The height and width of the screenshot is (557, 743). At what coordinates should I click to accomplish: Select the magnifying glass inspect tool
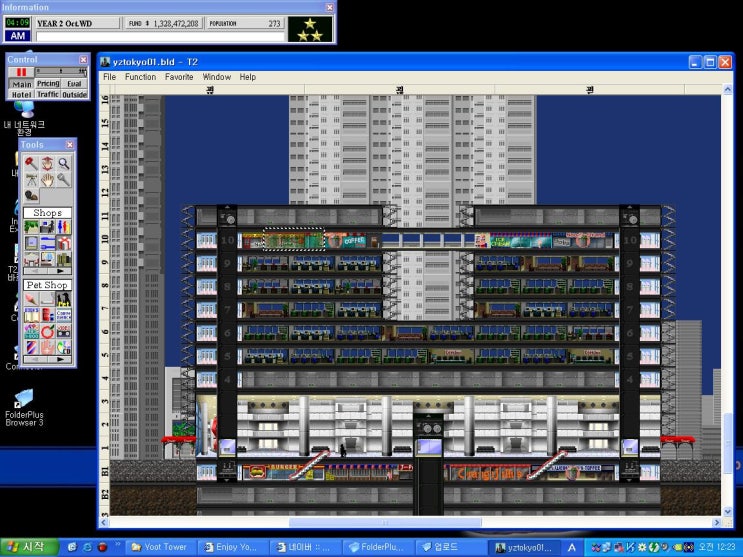pos(63,163)
